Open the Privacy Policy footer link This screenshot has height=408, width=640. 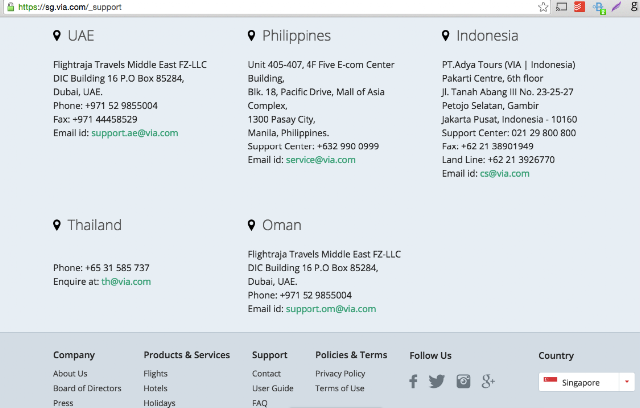click(x=340, y=374)
